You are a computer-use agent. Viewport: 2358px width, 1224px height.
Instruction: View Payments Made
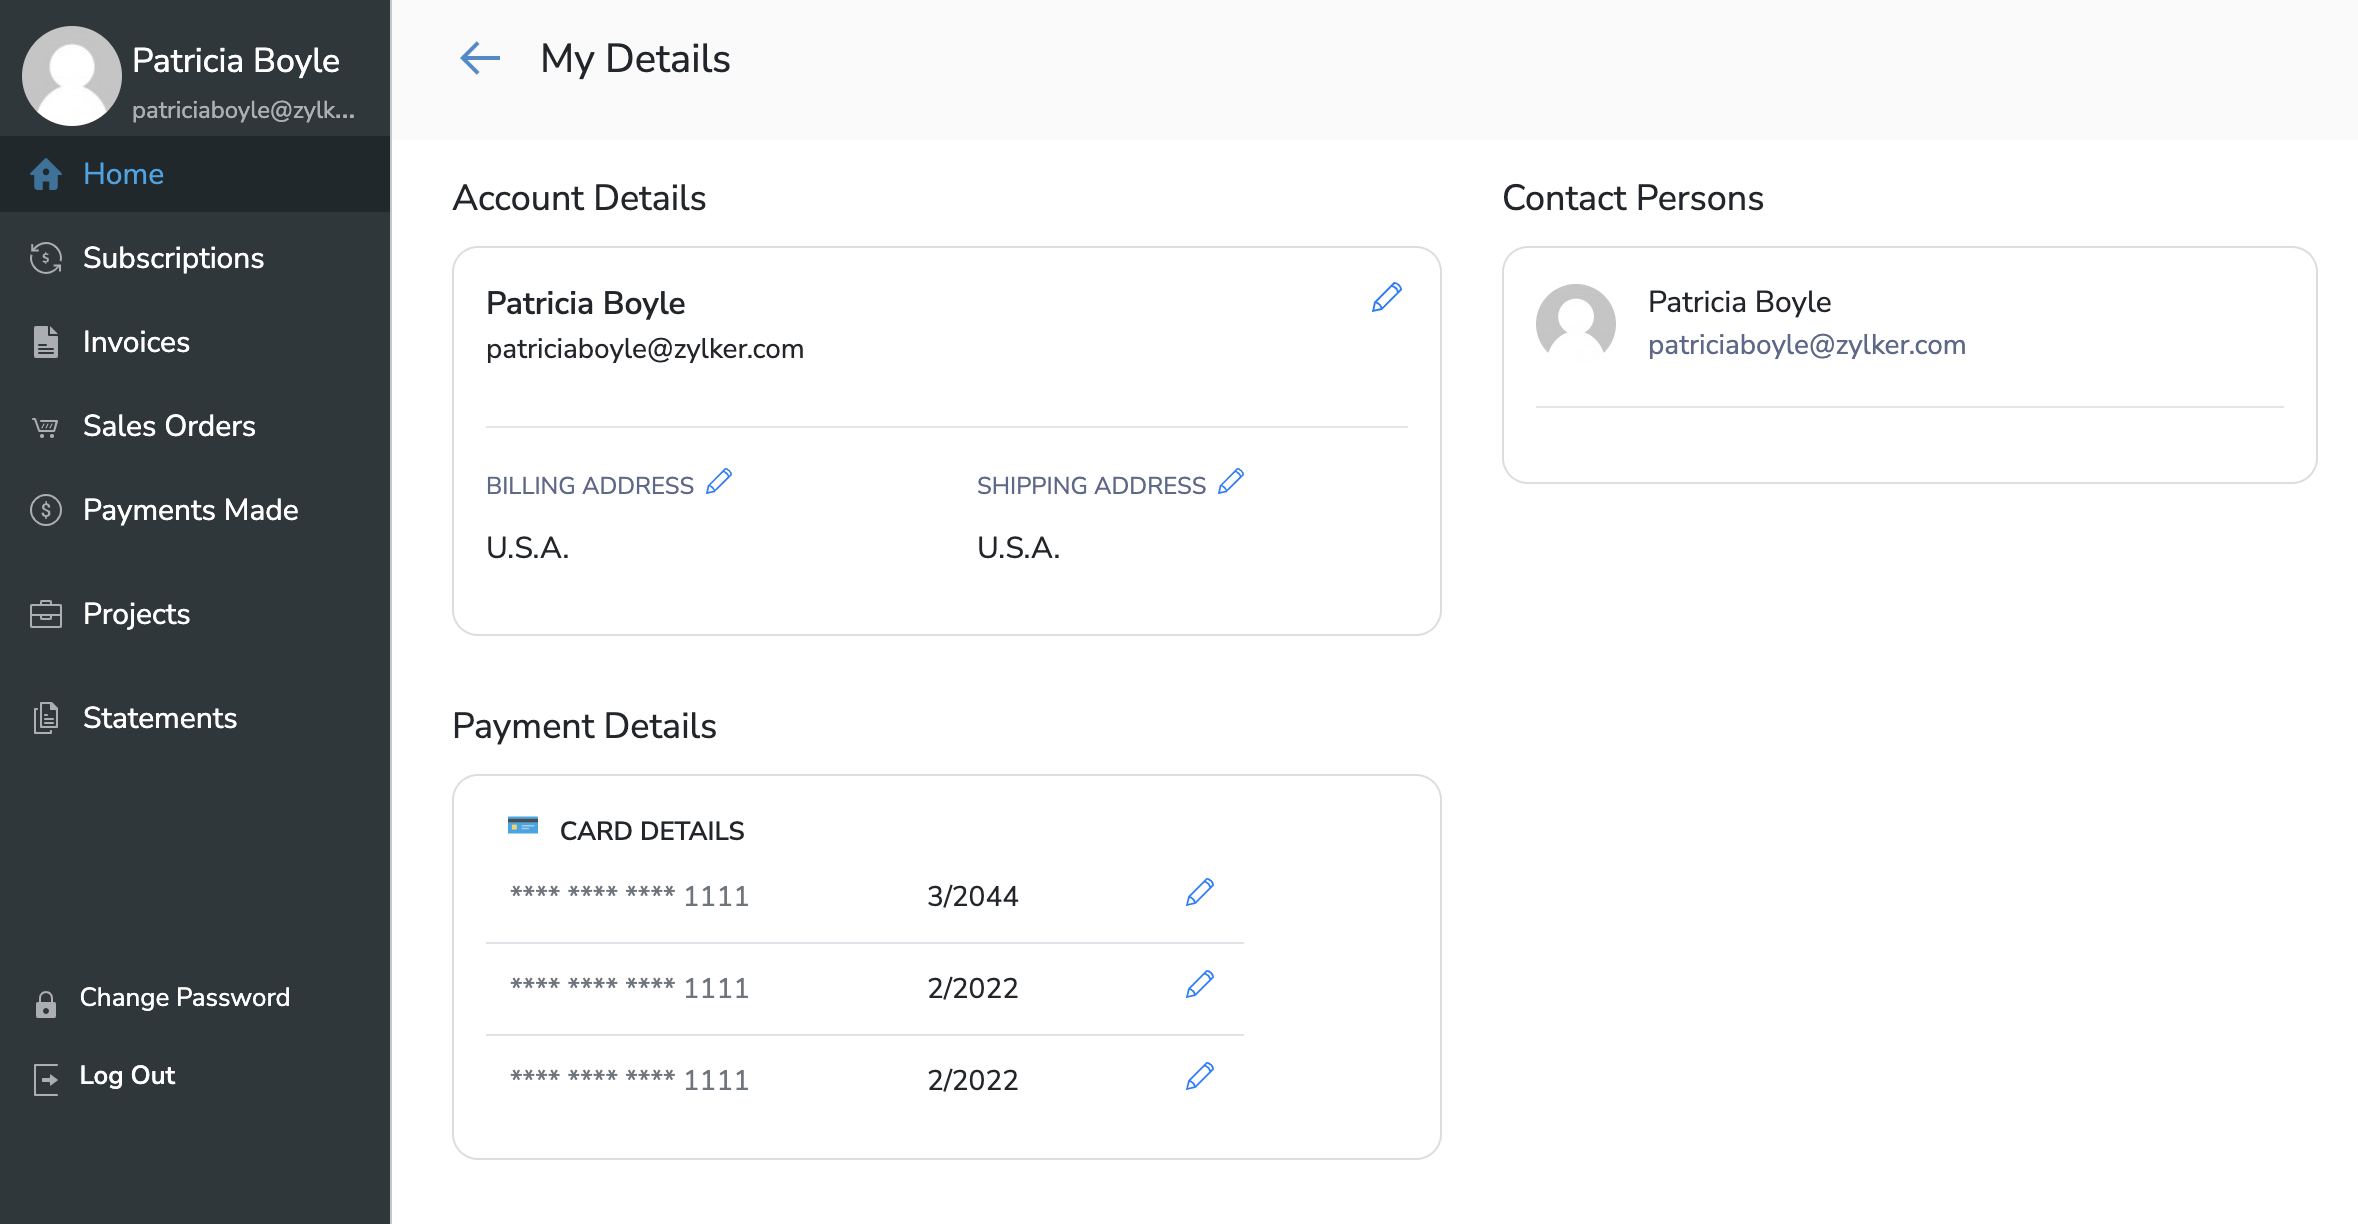click(190, 510)
